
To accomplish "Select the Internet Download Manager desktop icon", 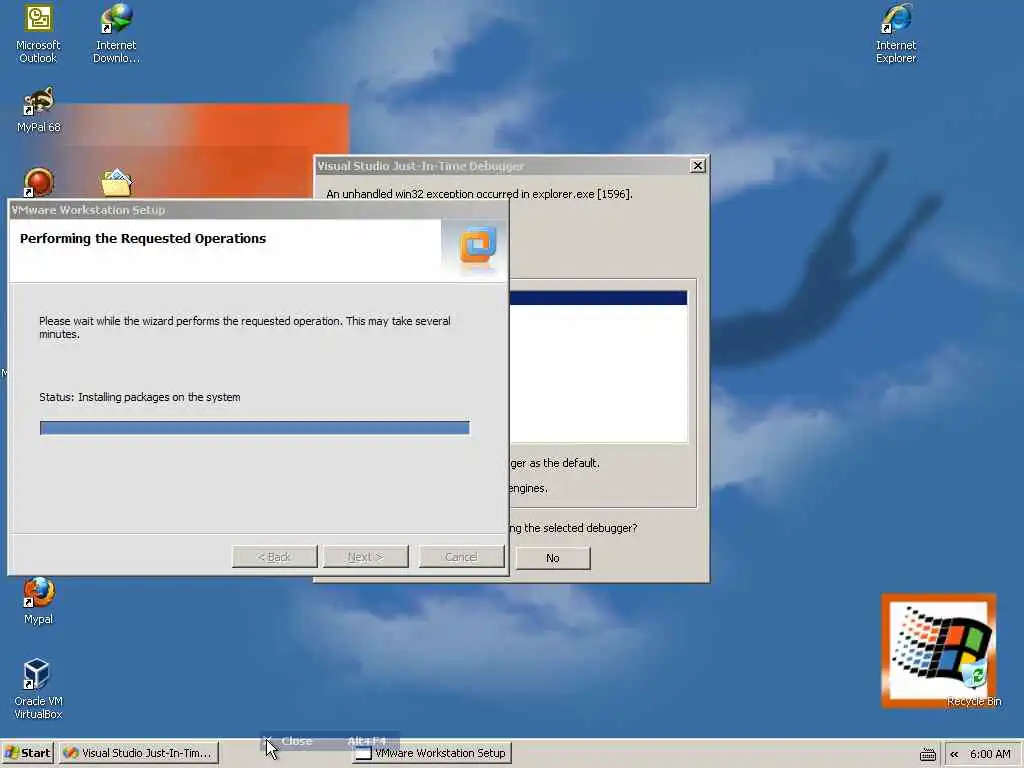I will (x=116, y=34).
